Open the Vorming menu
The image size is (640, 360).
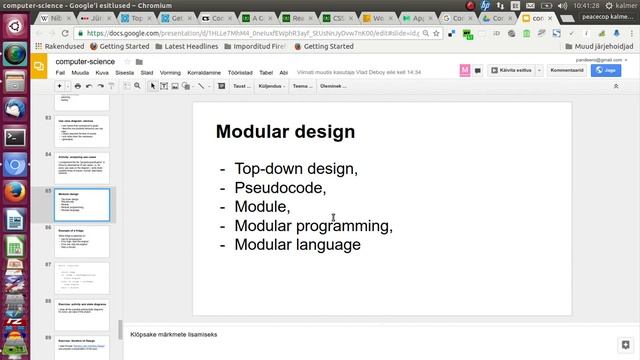click(170, 73)
